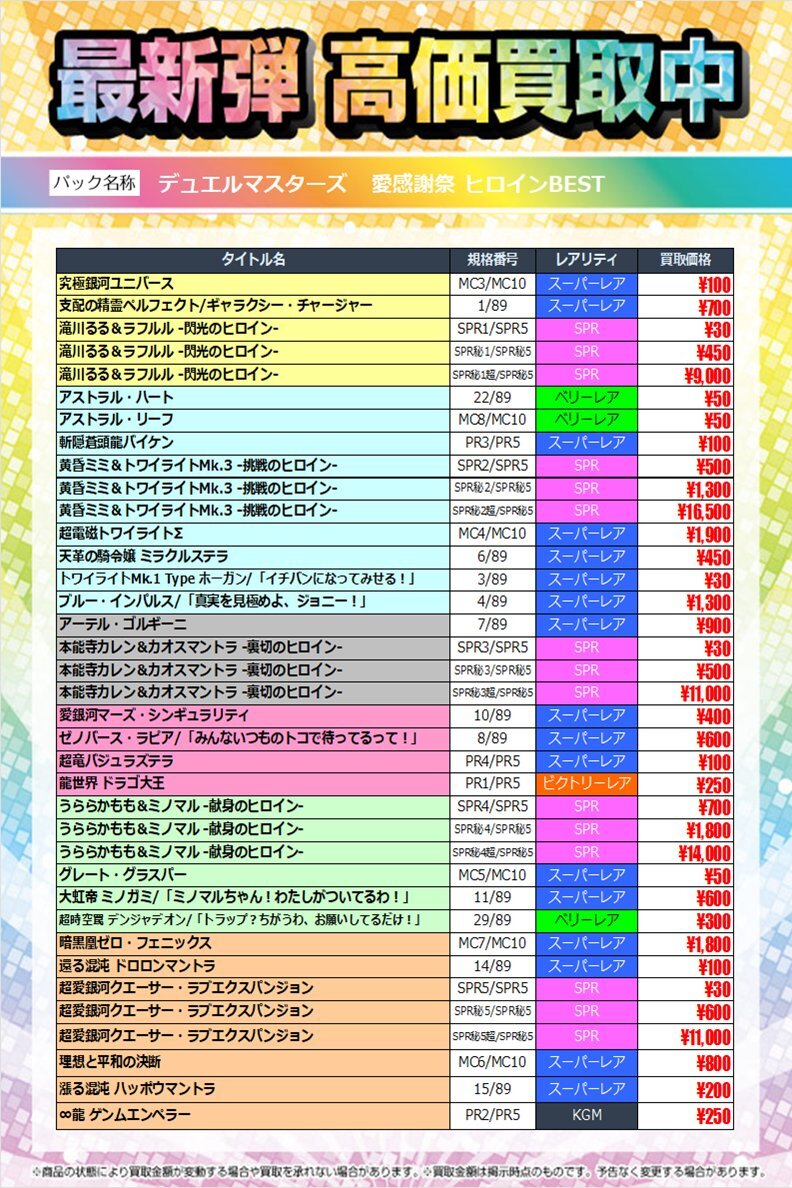792x1188 pixels.
Task: Select ベリーレア rarity in アストラル・リーフ row
Action: click(586, 420)
